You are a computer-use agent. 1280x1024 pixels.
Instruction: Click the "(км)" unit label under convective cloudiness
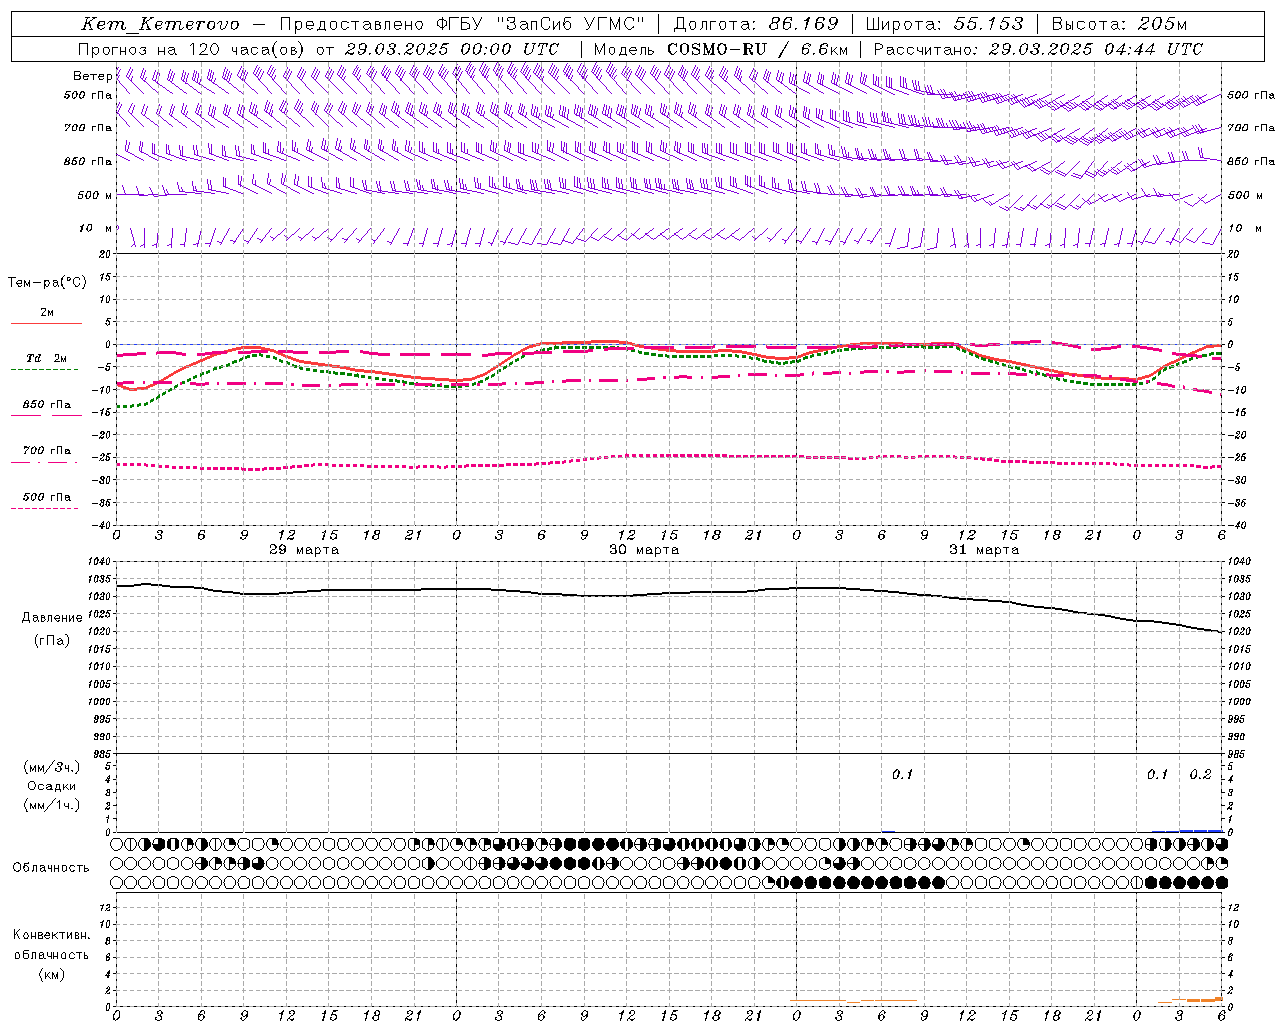51,974
